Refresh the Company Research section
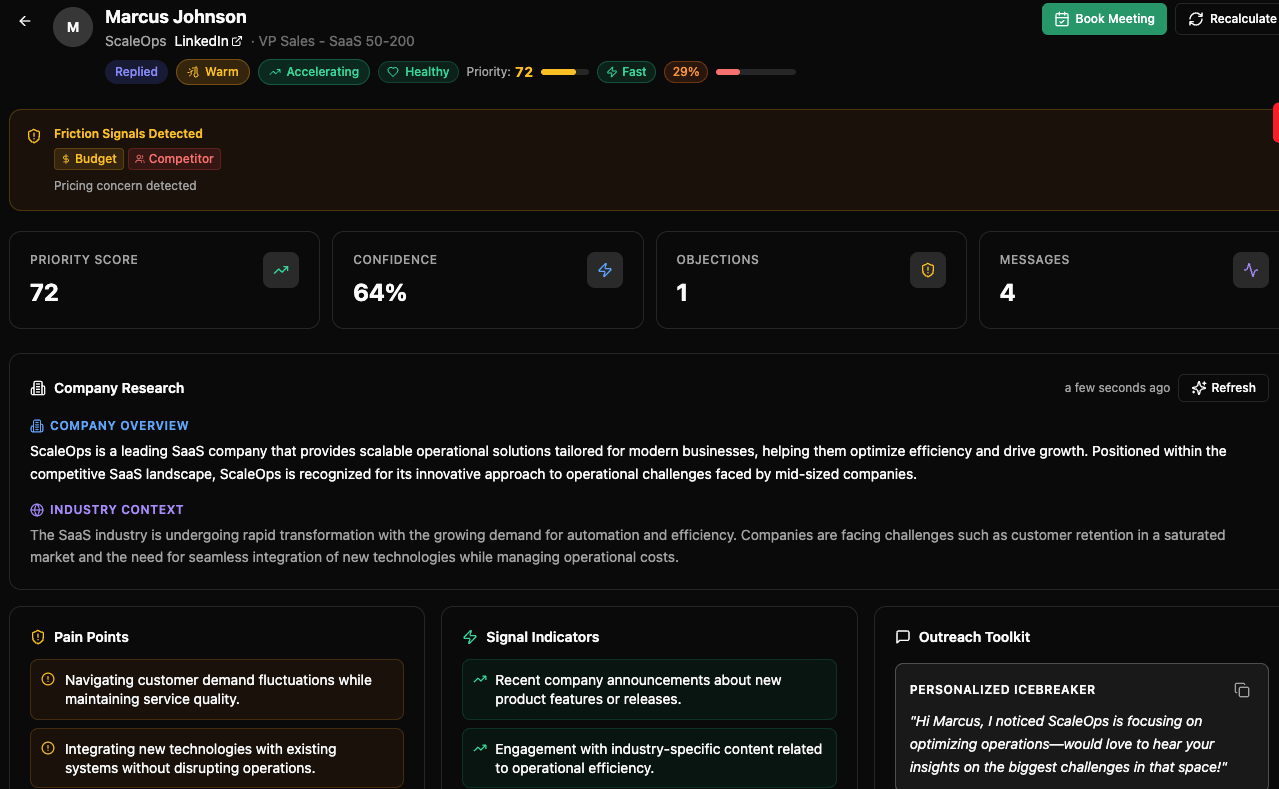The width and height of the screenshot is (1279, 789). tap(1223, 388)
